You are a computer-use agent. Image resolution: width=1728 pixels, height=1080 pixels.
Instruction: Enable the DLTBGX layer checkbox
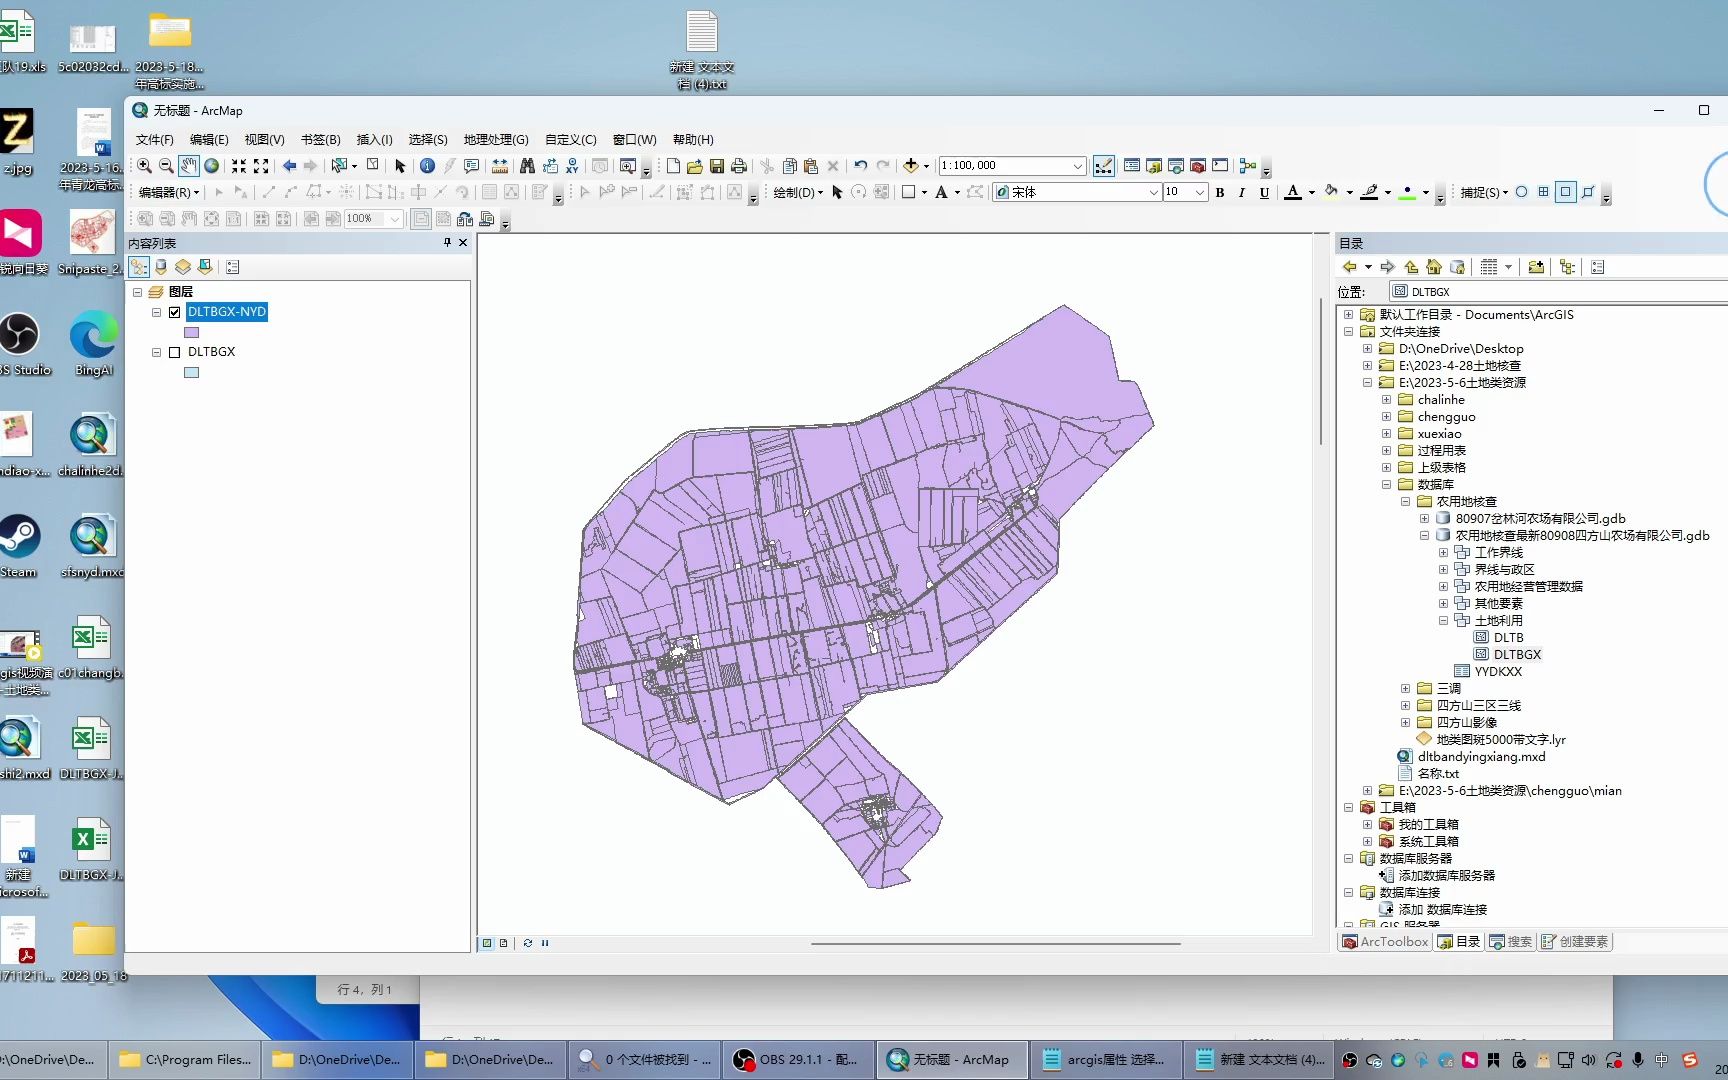(174, 351)
